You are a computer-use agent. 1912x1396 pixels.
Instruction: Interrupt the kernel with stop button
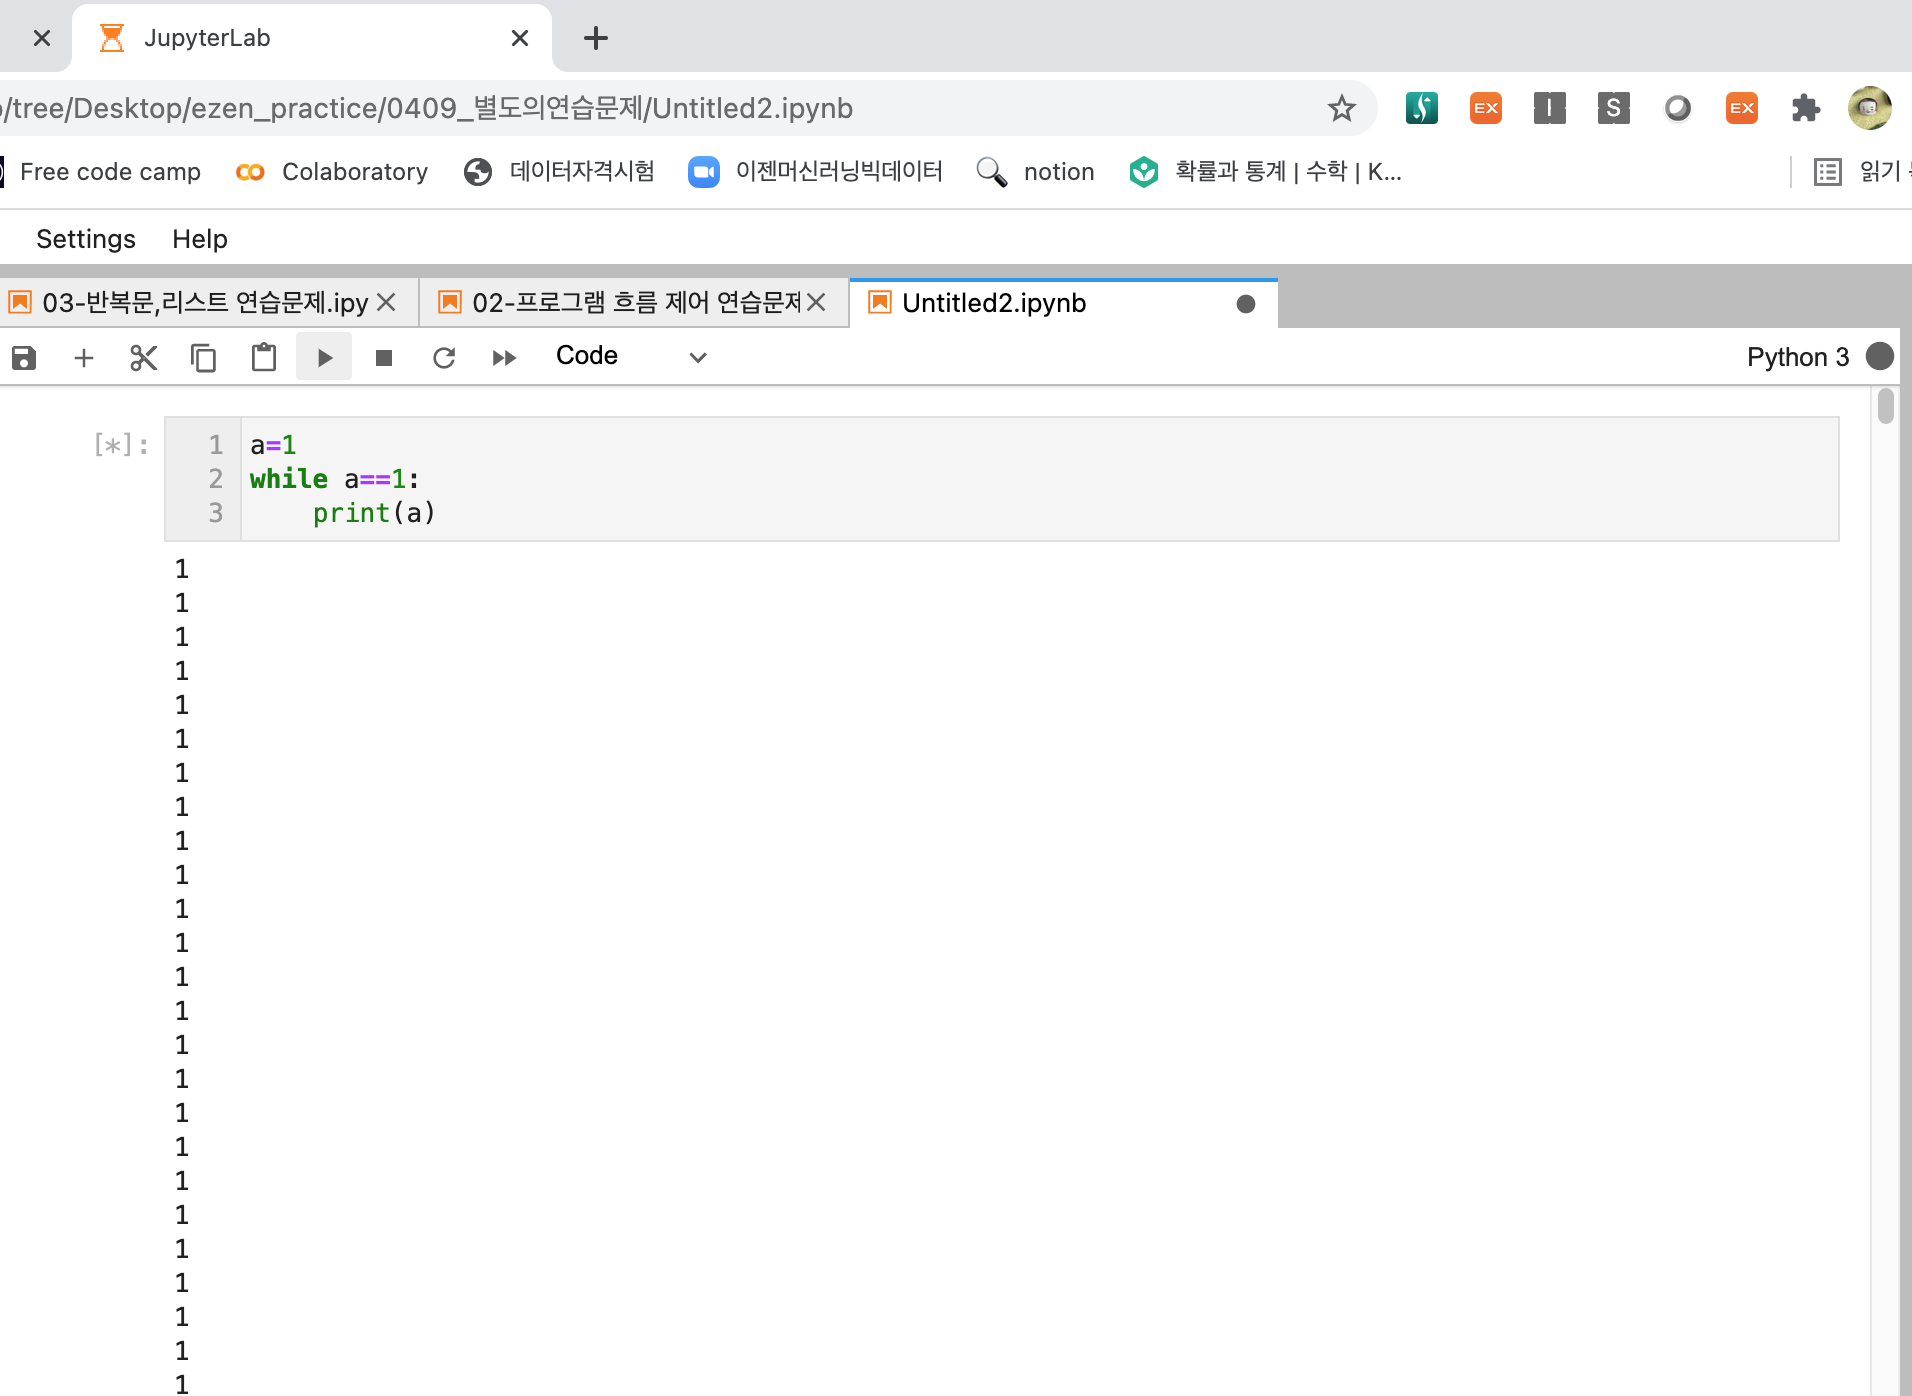click(383, 357)
